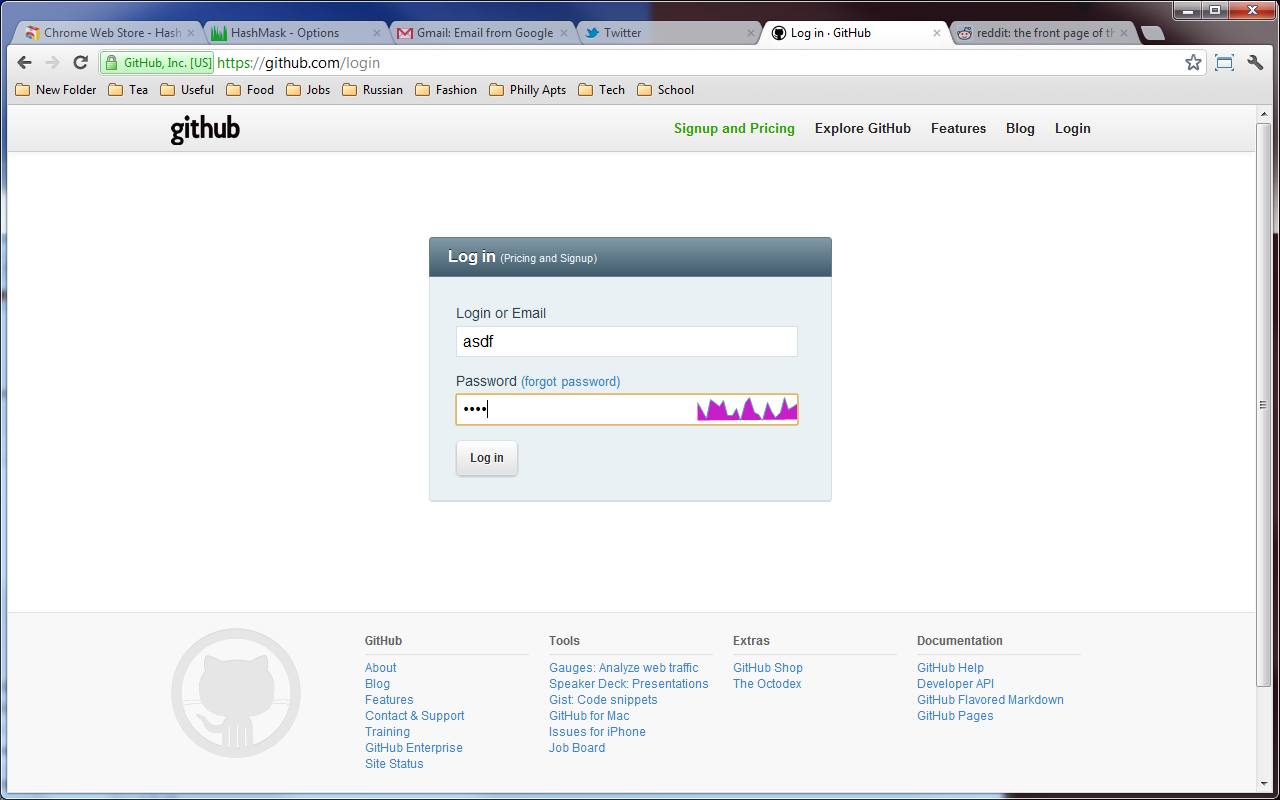Open the New Folder bookmark folder

tap(56, 90)
